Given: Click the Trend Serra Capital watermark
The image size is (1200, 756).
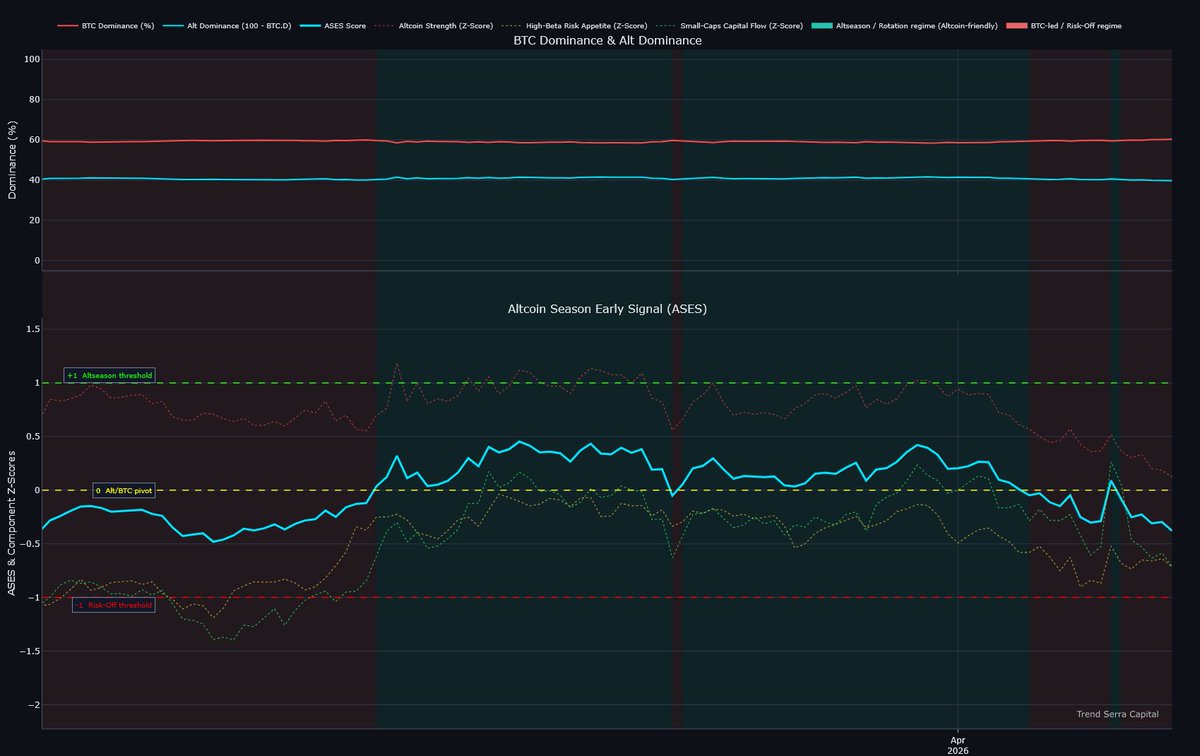Looking at the screenshot, I should 1117,714.
